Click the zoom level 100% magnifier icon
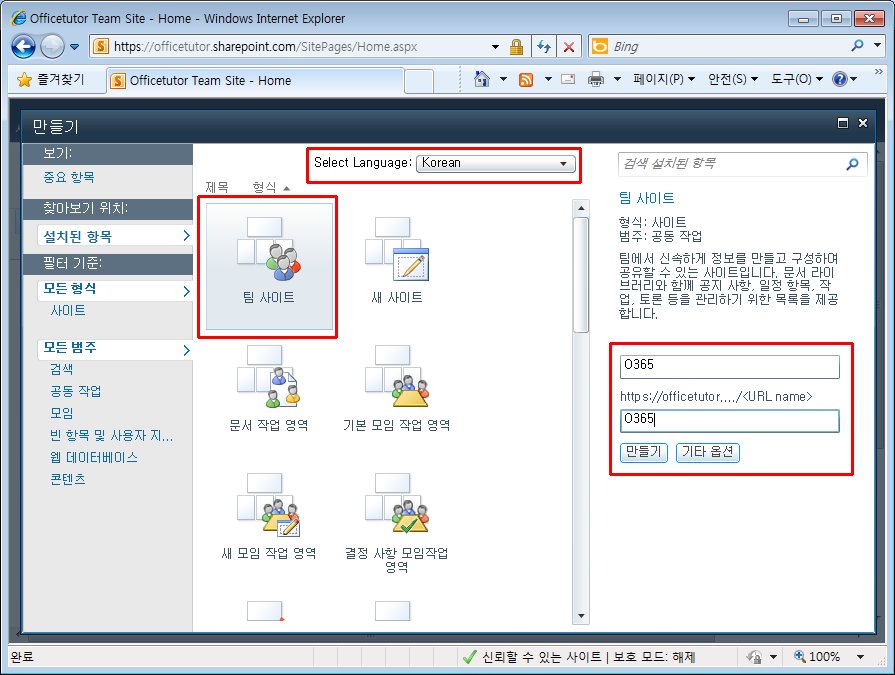Viewport: 895px width, 675px height. tap(800, 656)
